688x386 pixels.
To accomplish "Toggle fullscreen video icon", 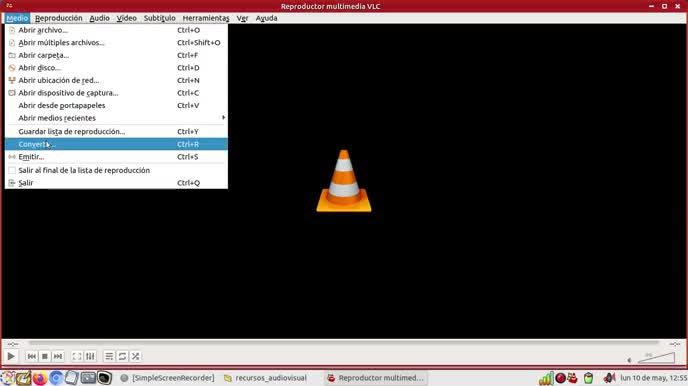I will tap(77, 357).
